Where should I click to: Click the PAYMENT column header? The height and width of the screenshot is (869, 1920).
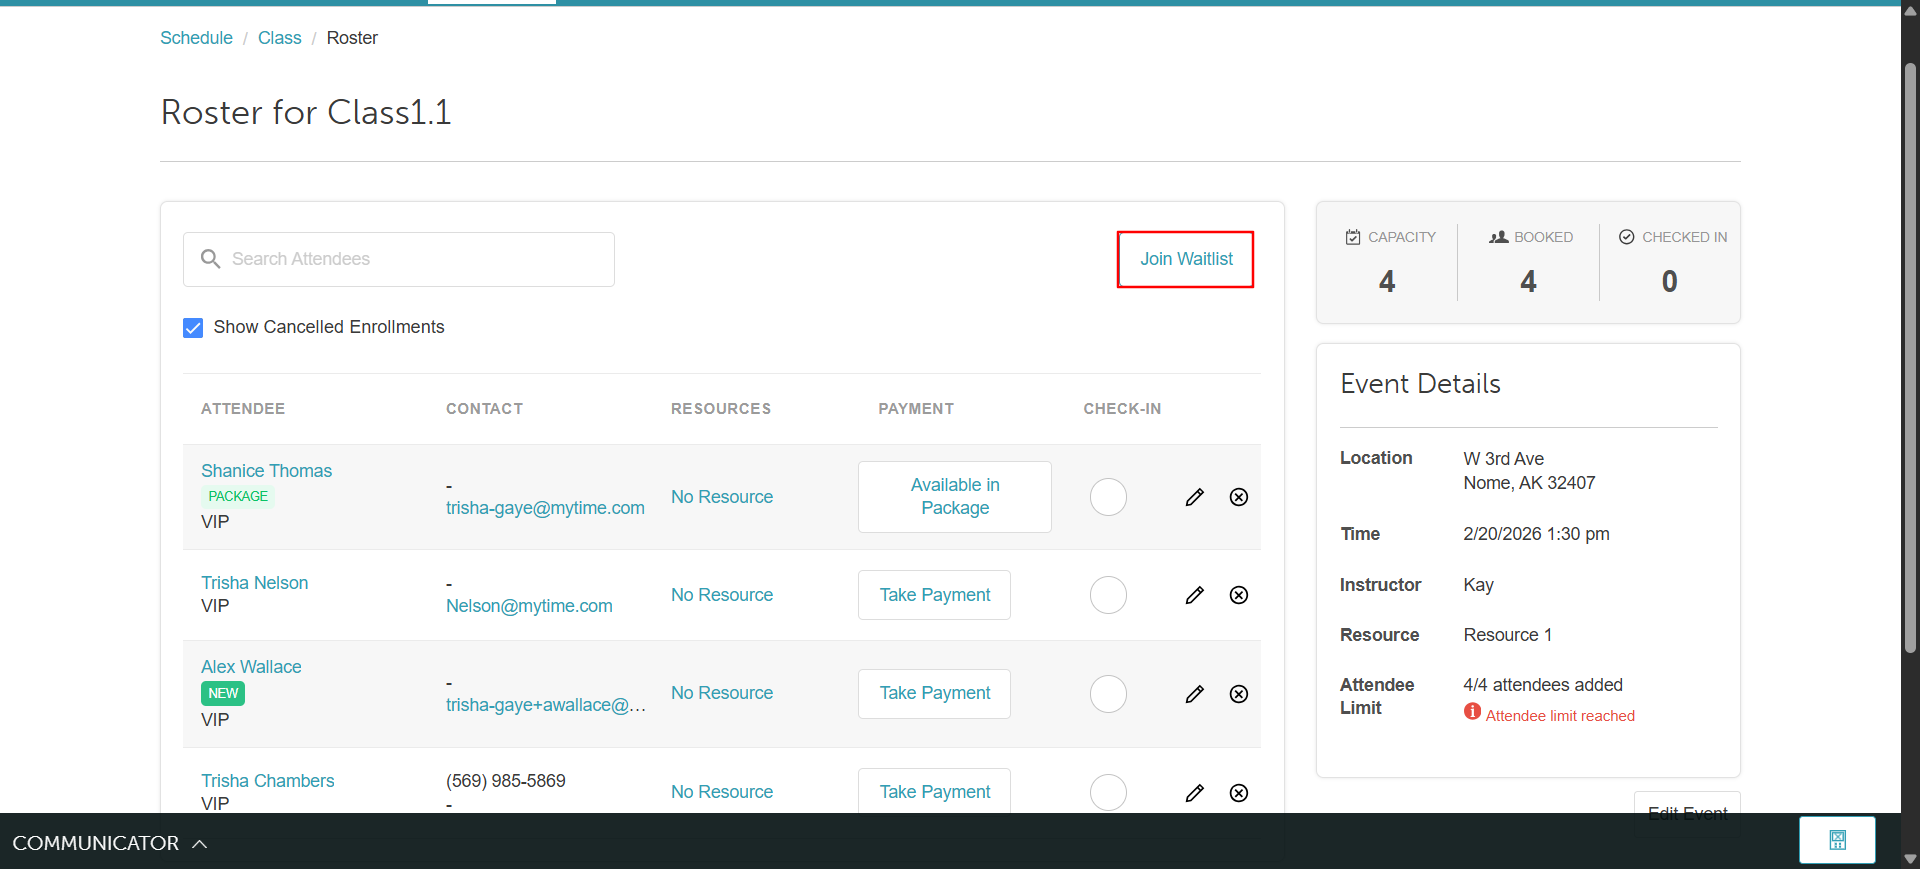pyautogui.click(x=916, y=409)
